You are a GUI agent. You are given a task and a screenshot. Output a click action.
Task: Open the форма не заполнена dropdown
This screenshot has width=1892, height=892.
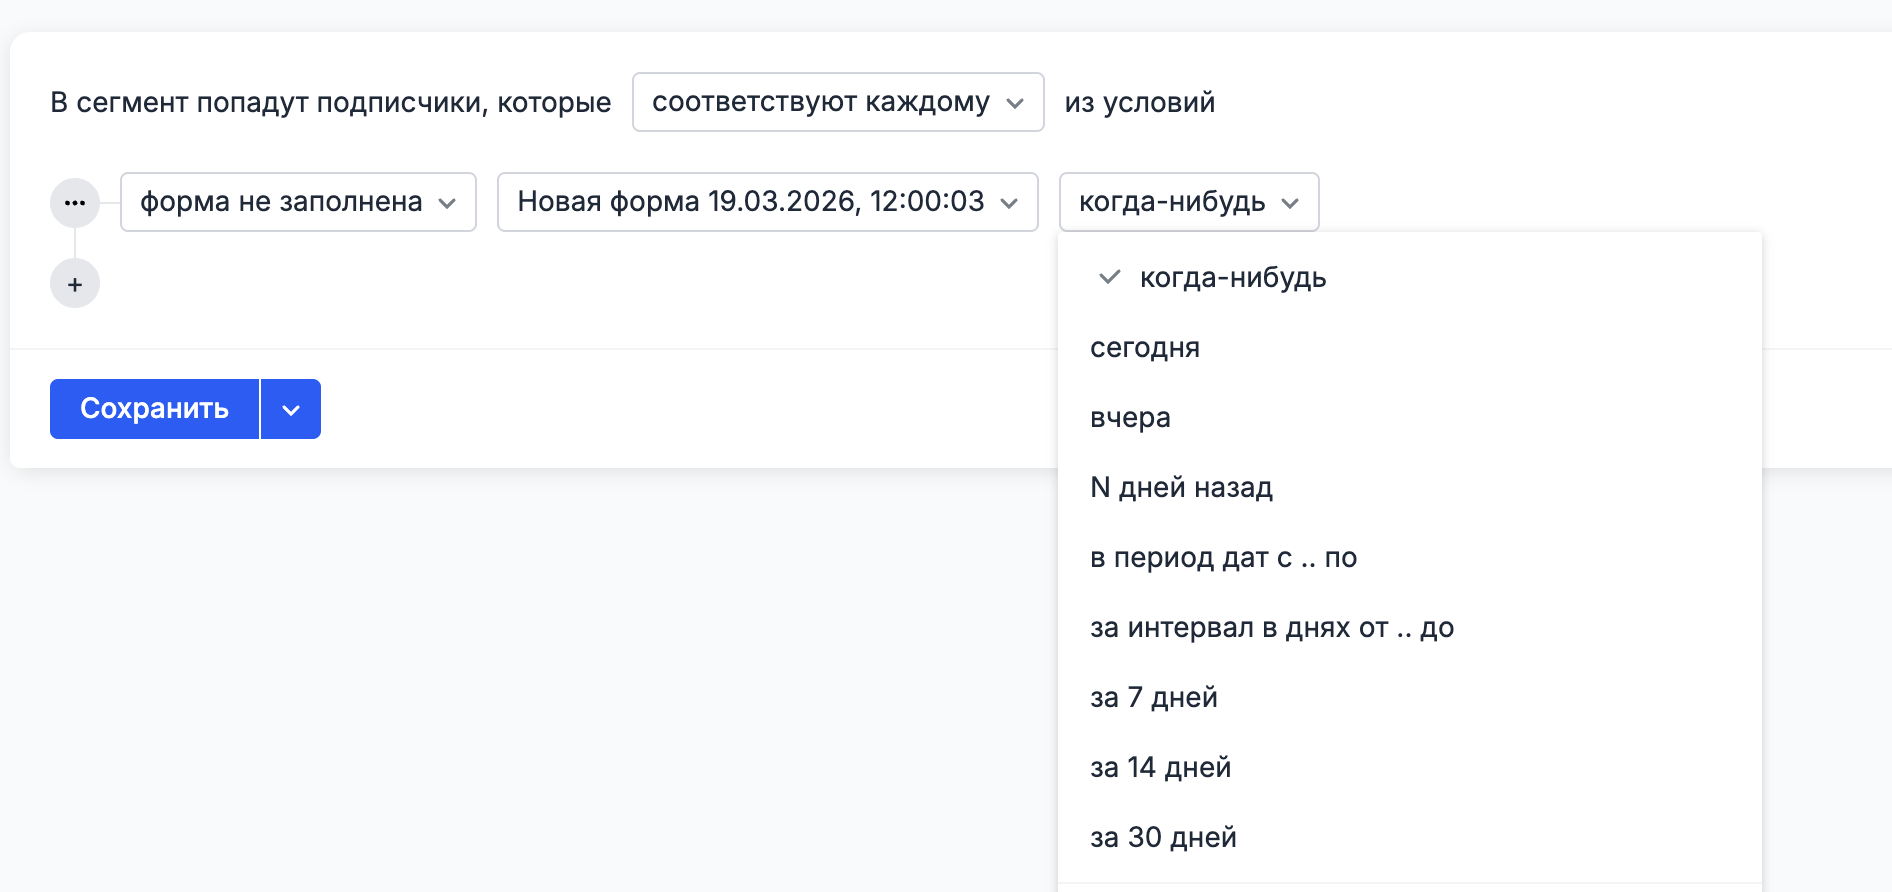coord(298,202)
